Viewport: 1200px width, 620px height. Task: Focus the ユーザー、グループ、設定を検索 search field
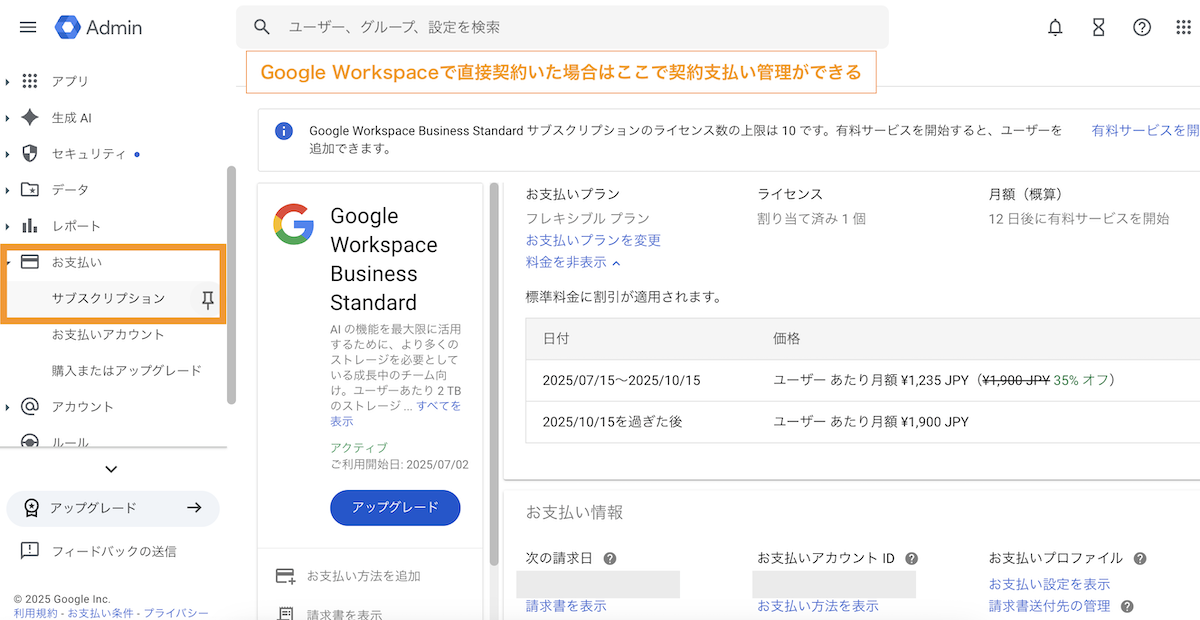562,27
